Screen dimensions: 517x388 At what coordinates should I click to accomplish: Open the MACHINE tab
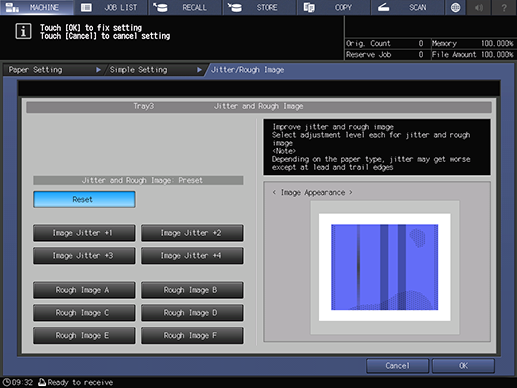[37, 7]
